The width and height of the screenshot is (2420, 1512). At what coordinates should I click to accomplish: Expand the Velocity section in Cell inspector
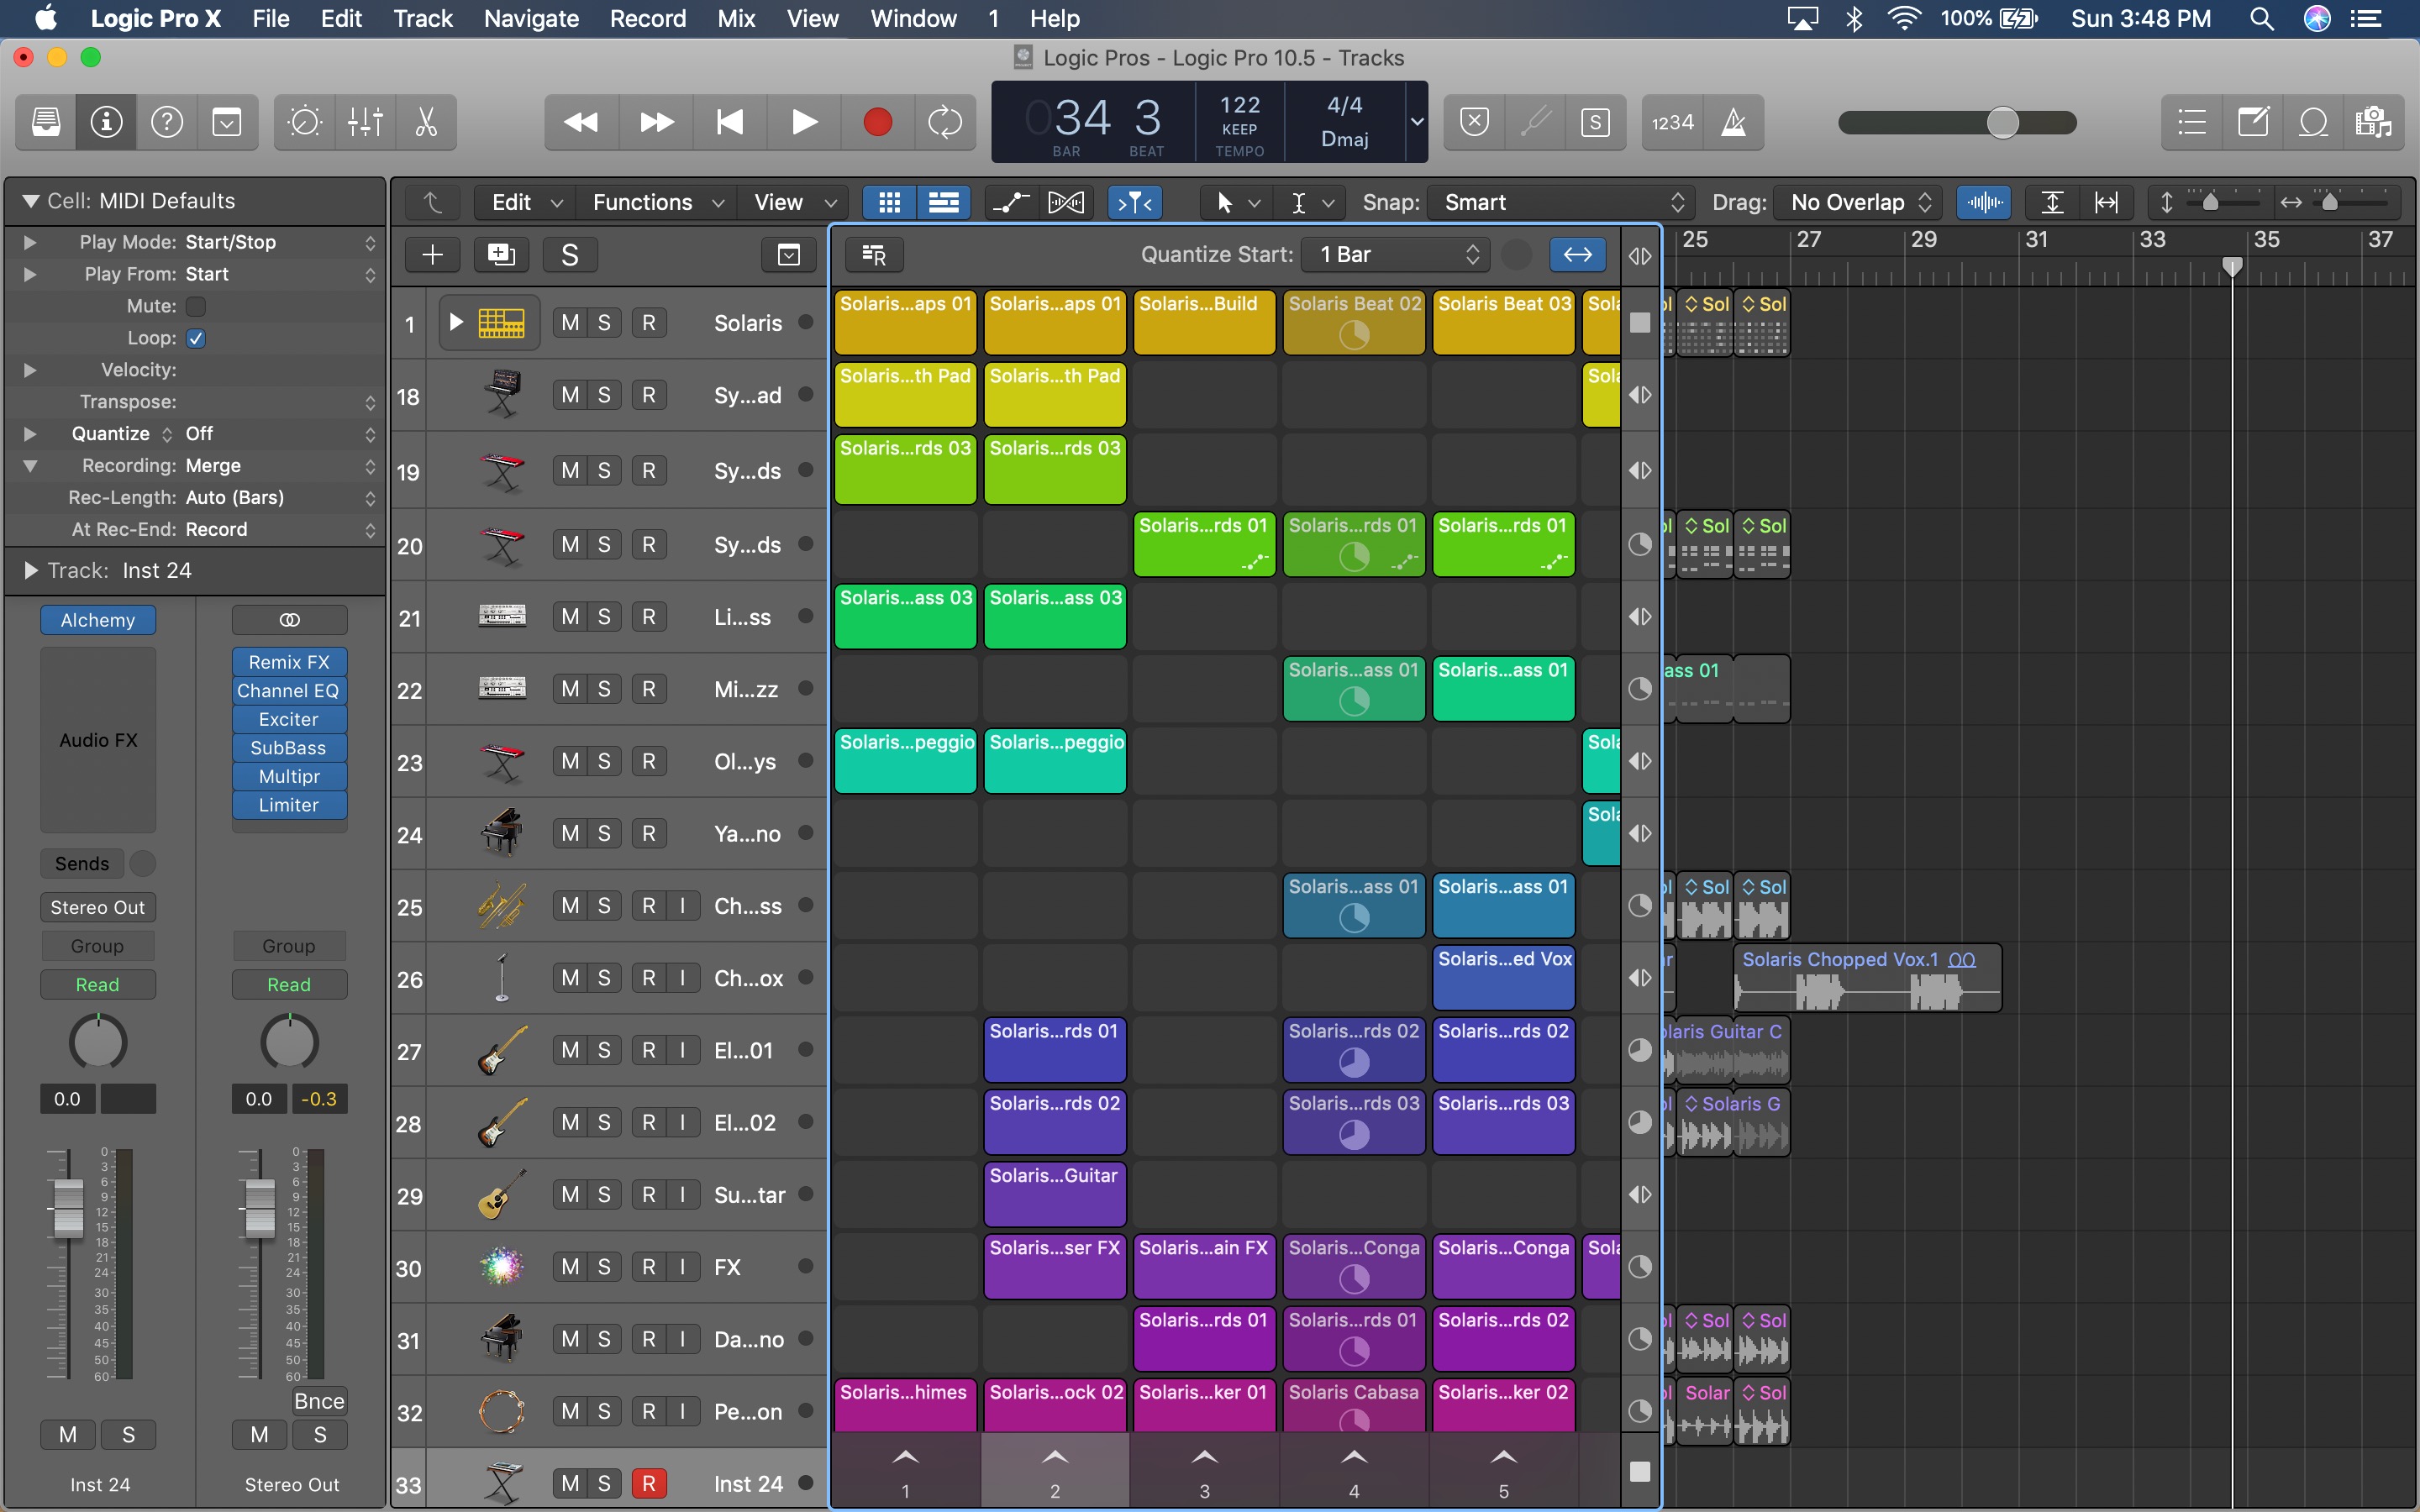point(30,370)
